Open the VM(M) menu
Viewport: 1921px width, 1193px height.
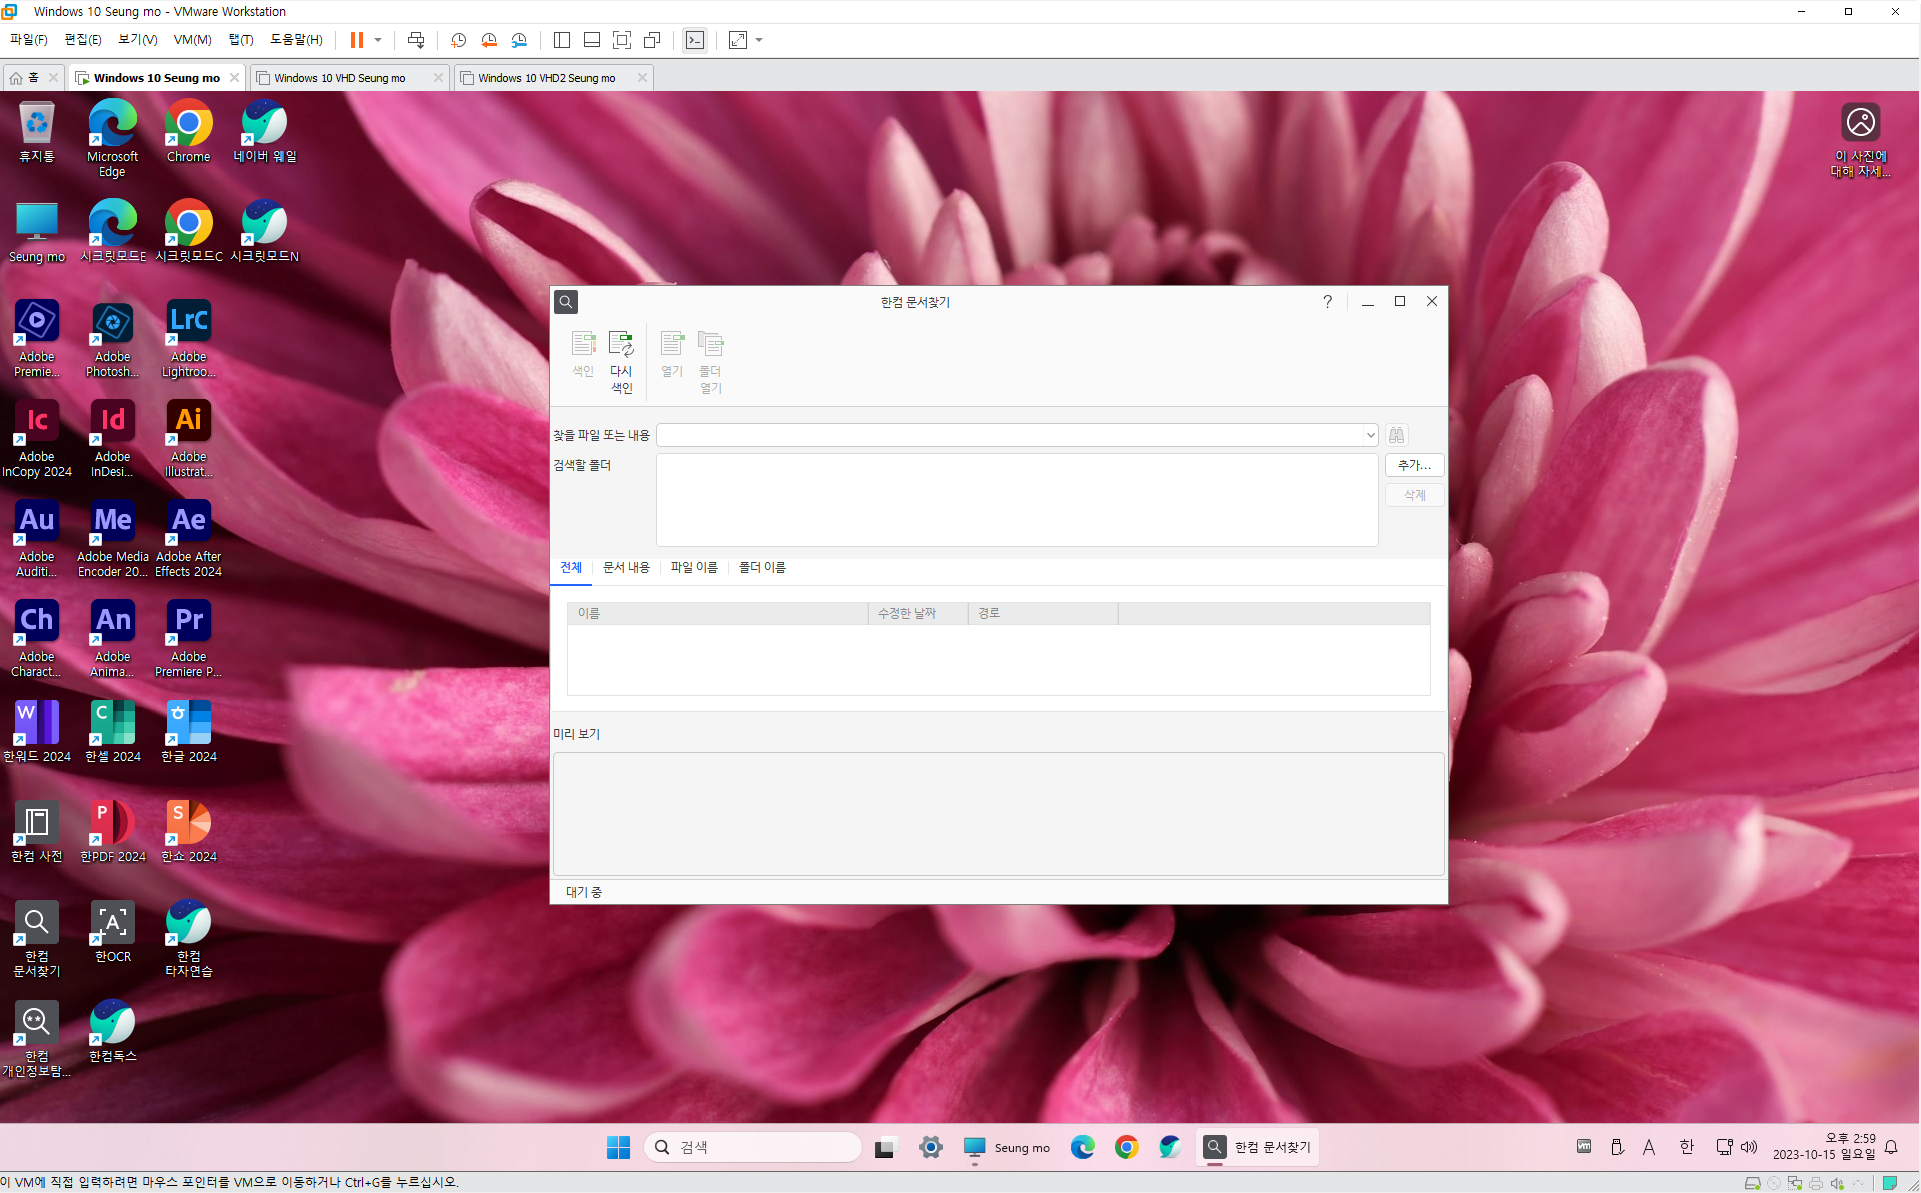tap(192, 40)
